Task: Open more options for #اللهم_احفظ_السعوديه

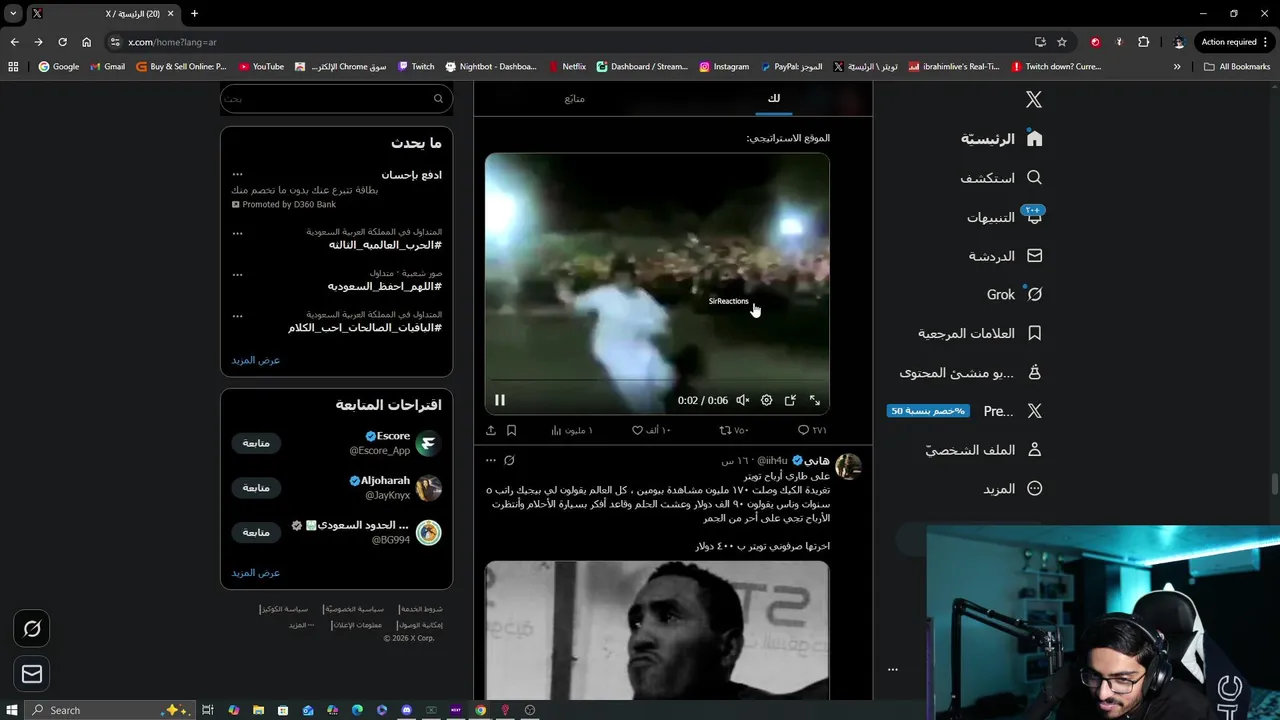Action: [x=237, y=274]
